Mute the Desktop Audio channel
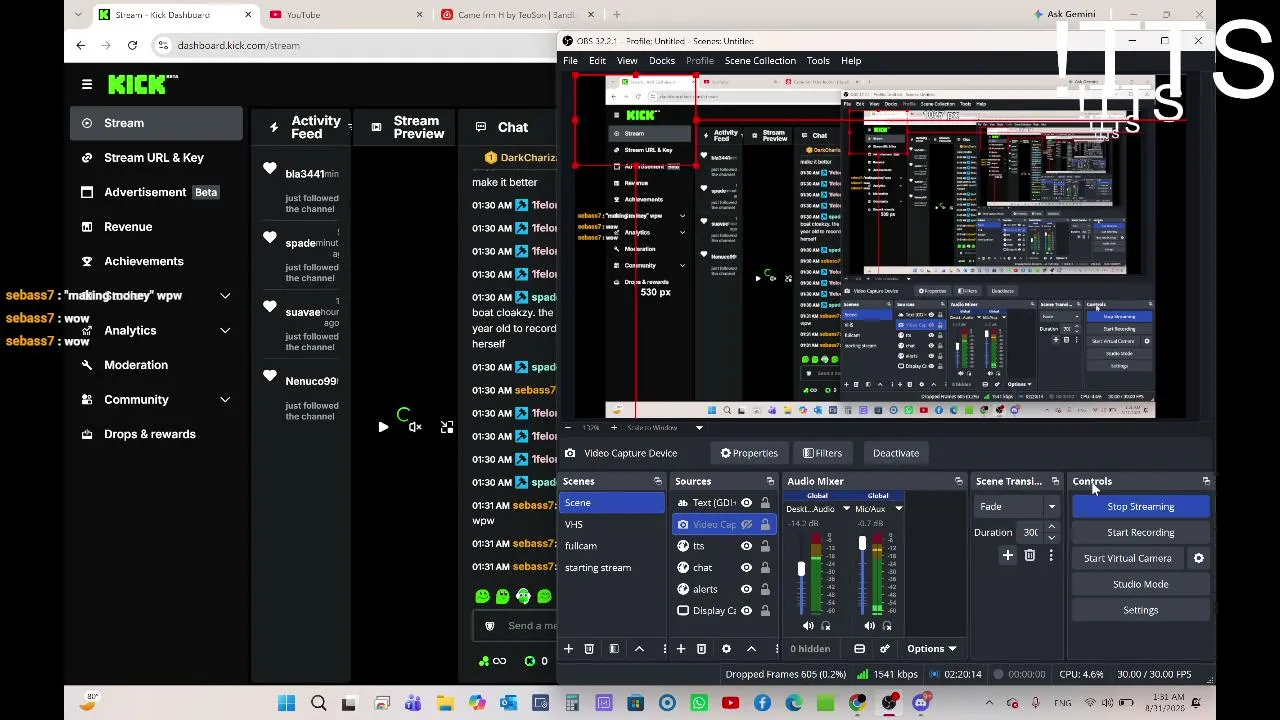Viewport: 1280px width, 720px height. [x=808, y=626]
